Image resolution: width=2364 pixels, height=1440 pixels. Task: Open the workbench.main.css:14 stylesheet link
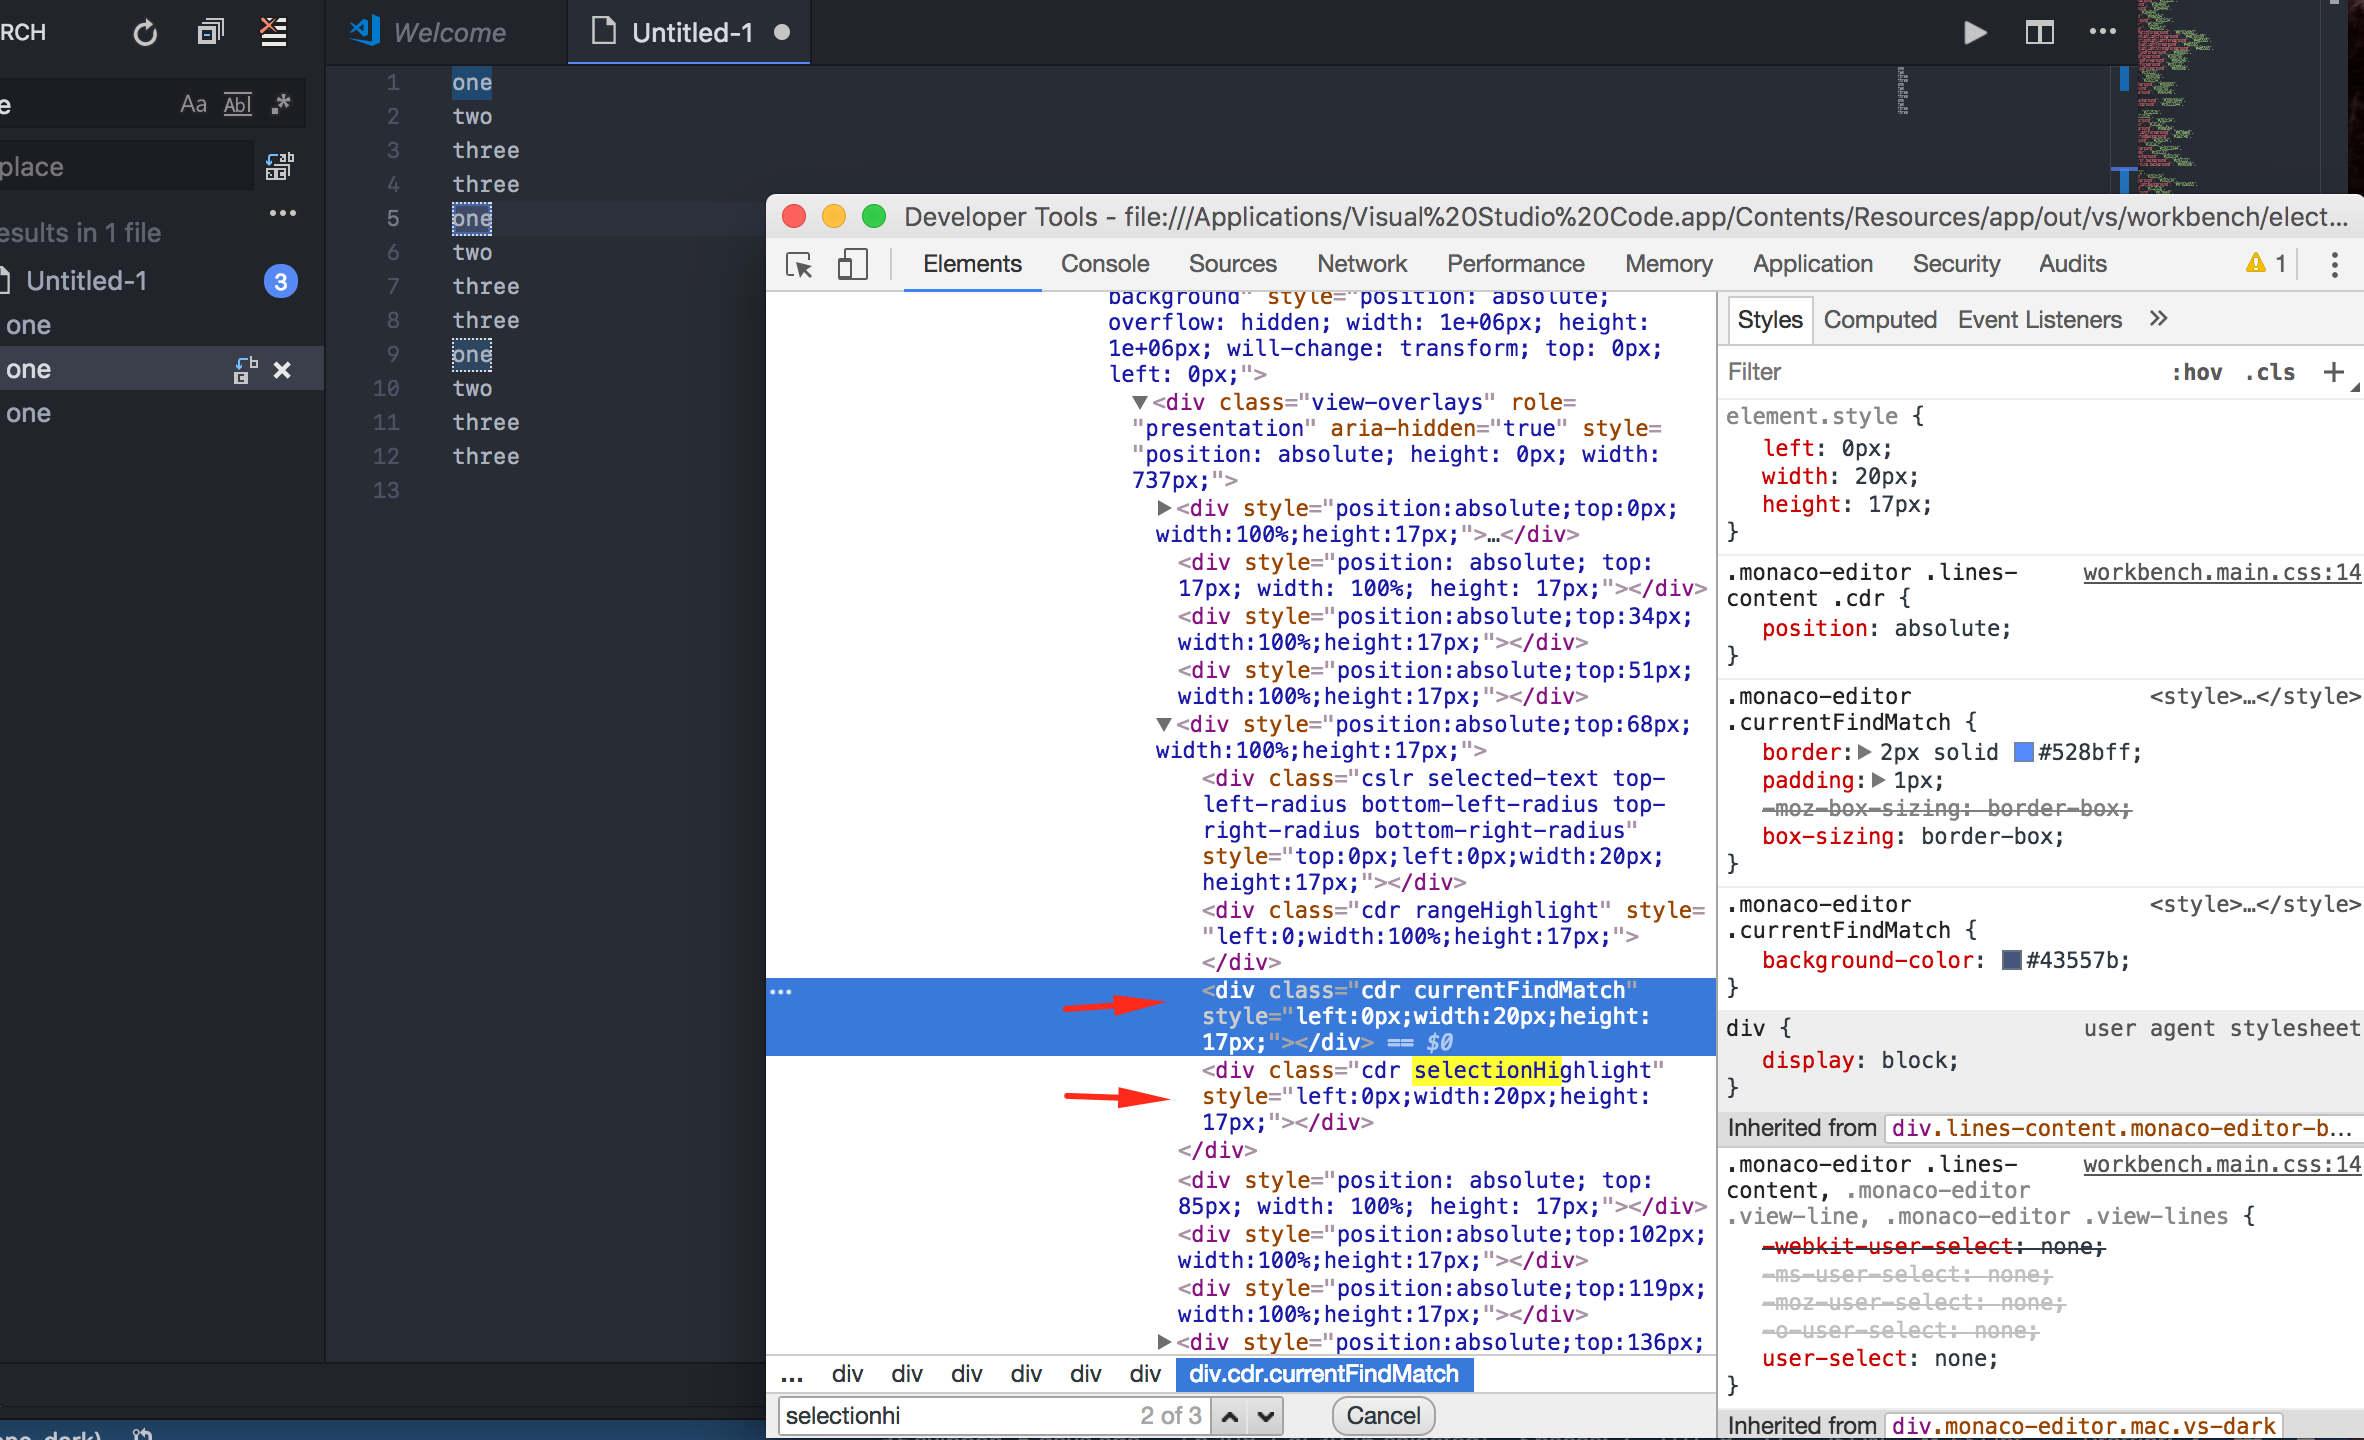click(2222, 572)
